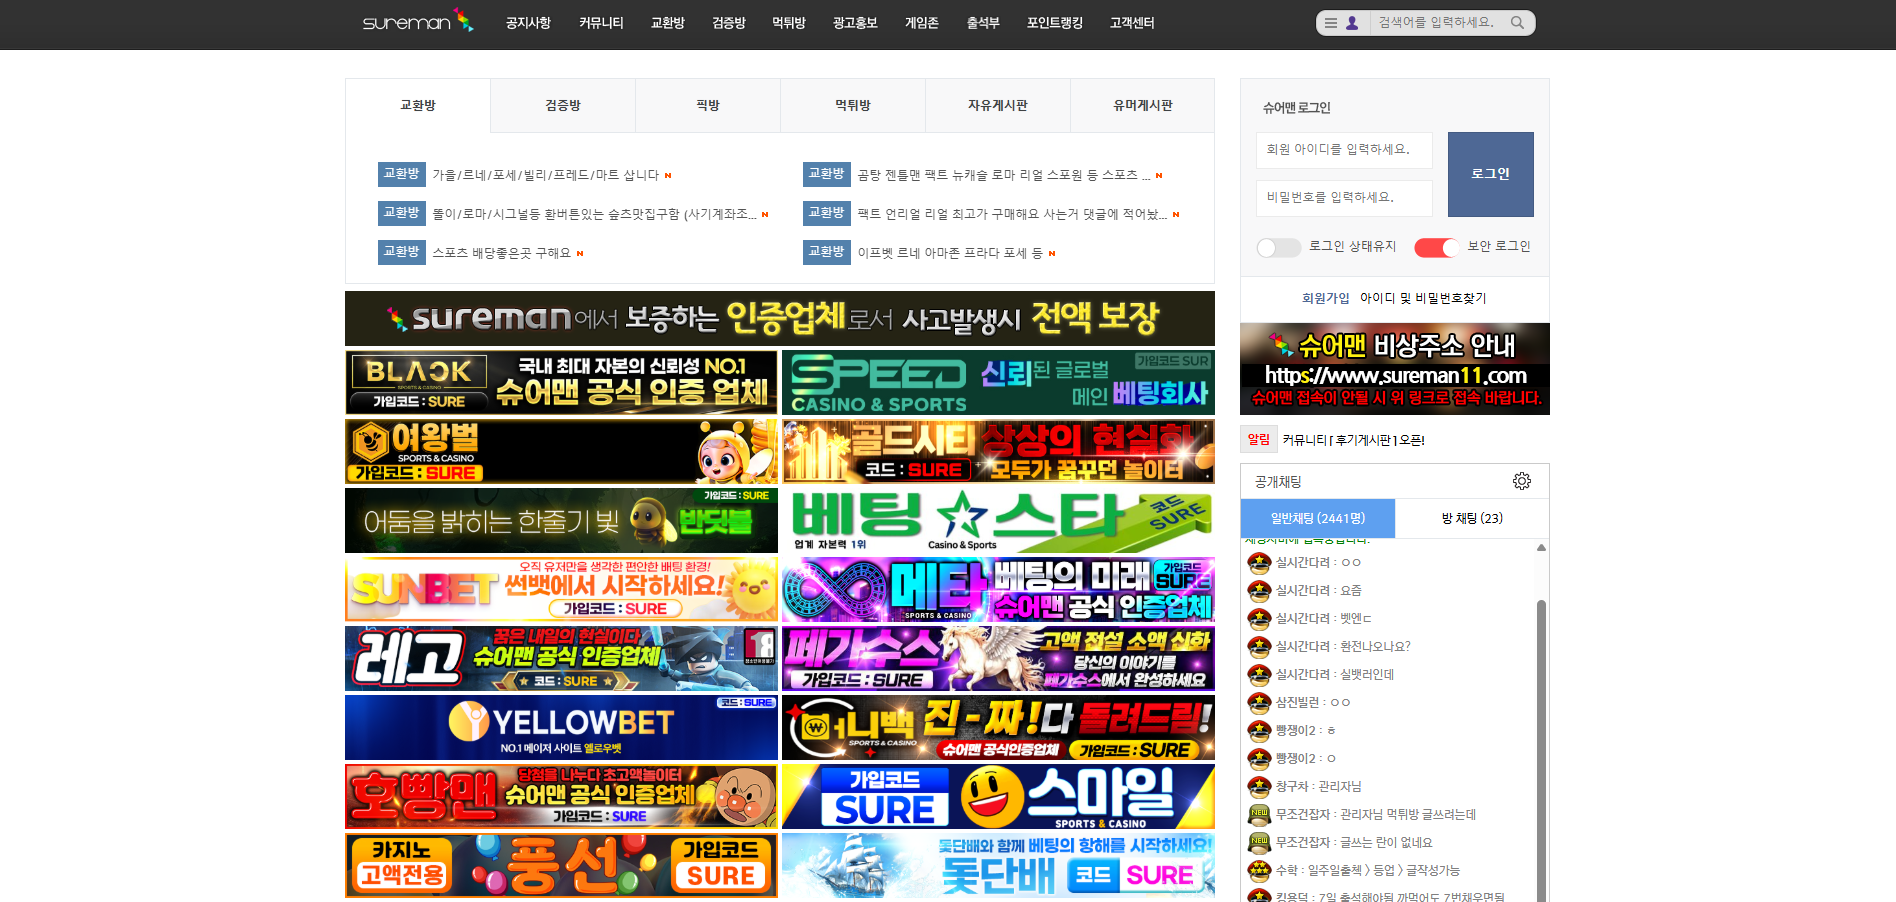The image size is (1896, 902).
Task: Open public chat settings gear
Action: click(1521, 481)
